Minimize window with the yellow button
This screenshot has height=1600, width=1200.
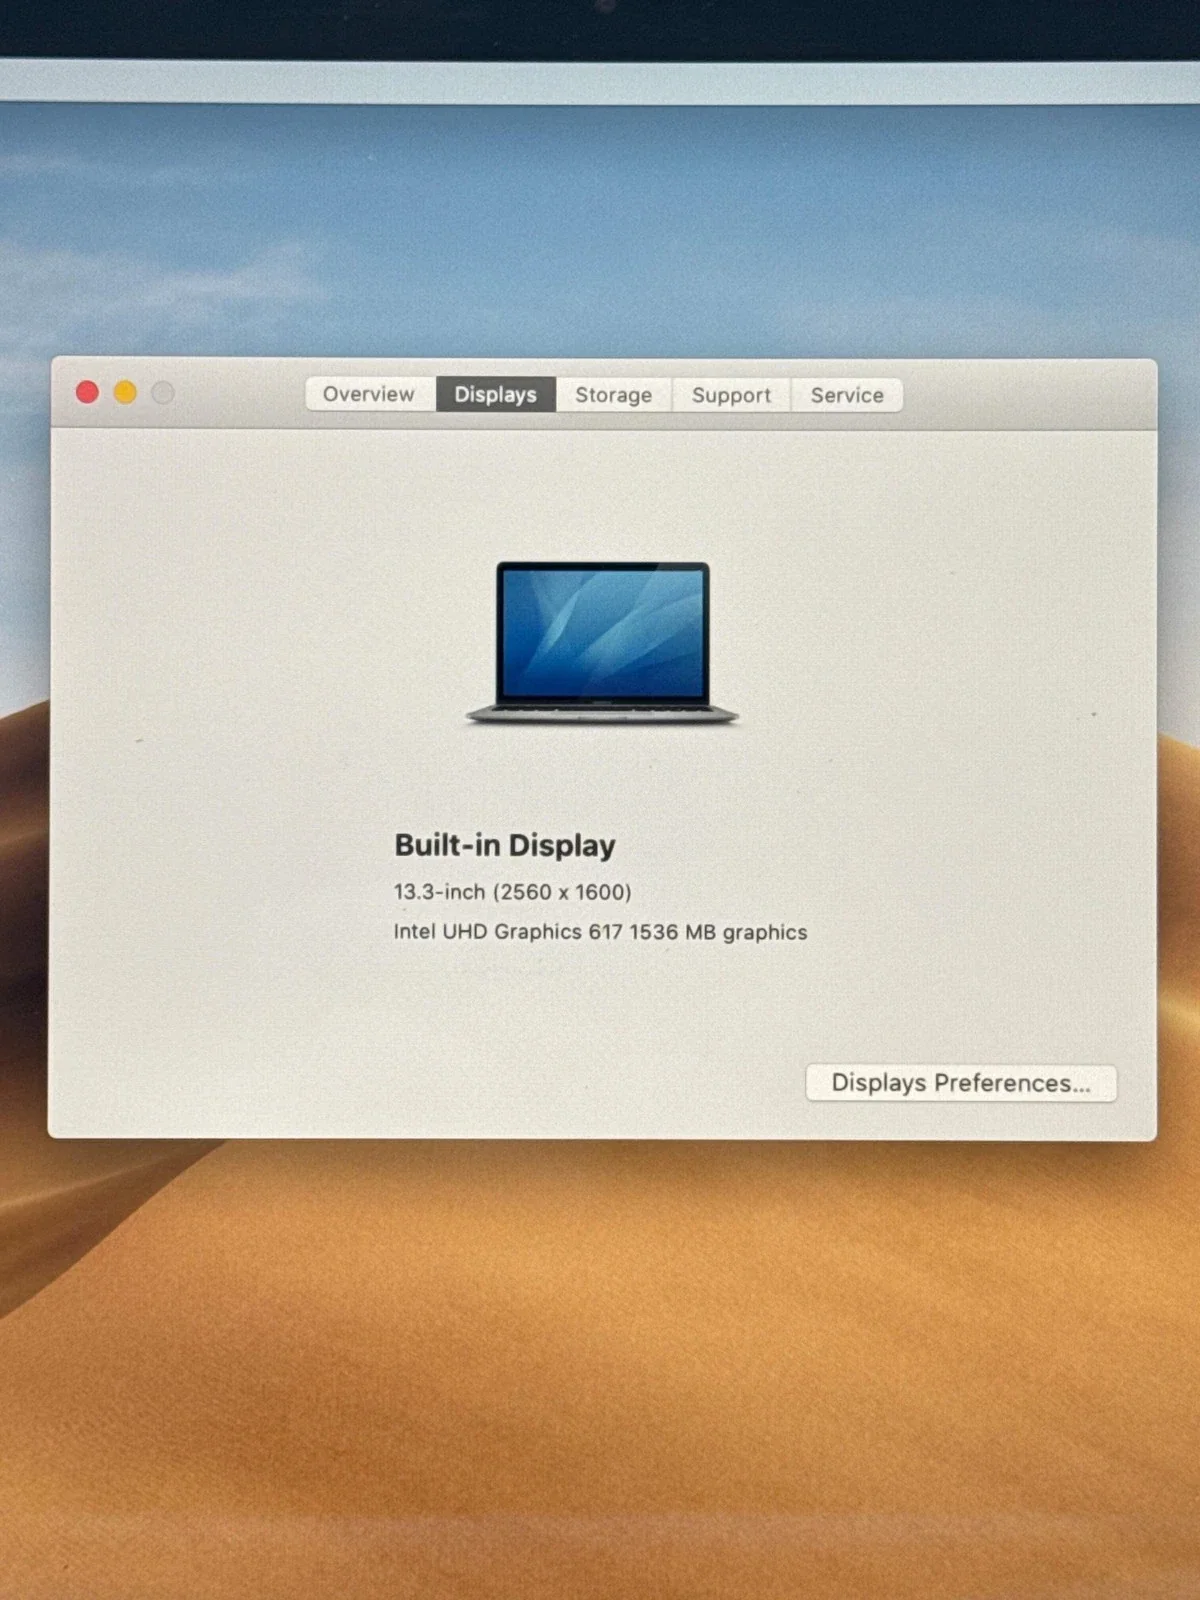125,392
